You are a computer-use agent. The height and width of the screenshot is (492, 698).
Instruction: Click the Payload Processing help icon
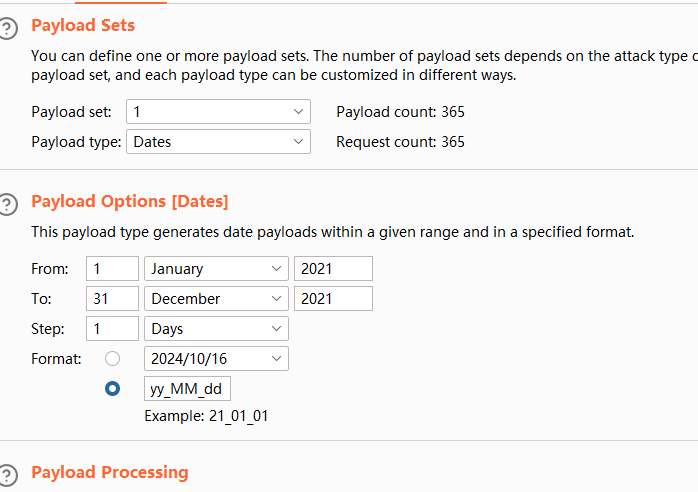click(x=9, y=474)
